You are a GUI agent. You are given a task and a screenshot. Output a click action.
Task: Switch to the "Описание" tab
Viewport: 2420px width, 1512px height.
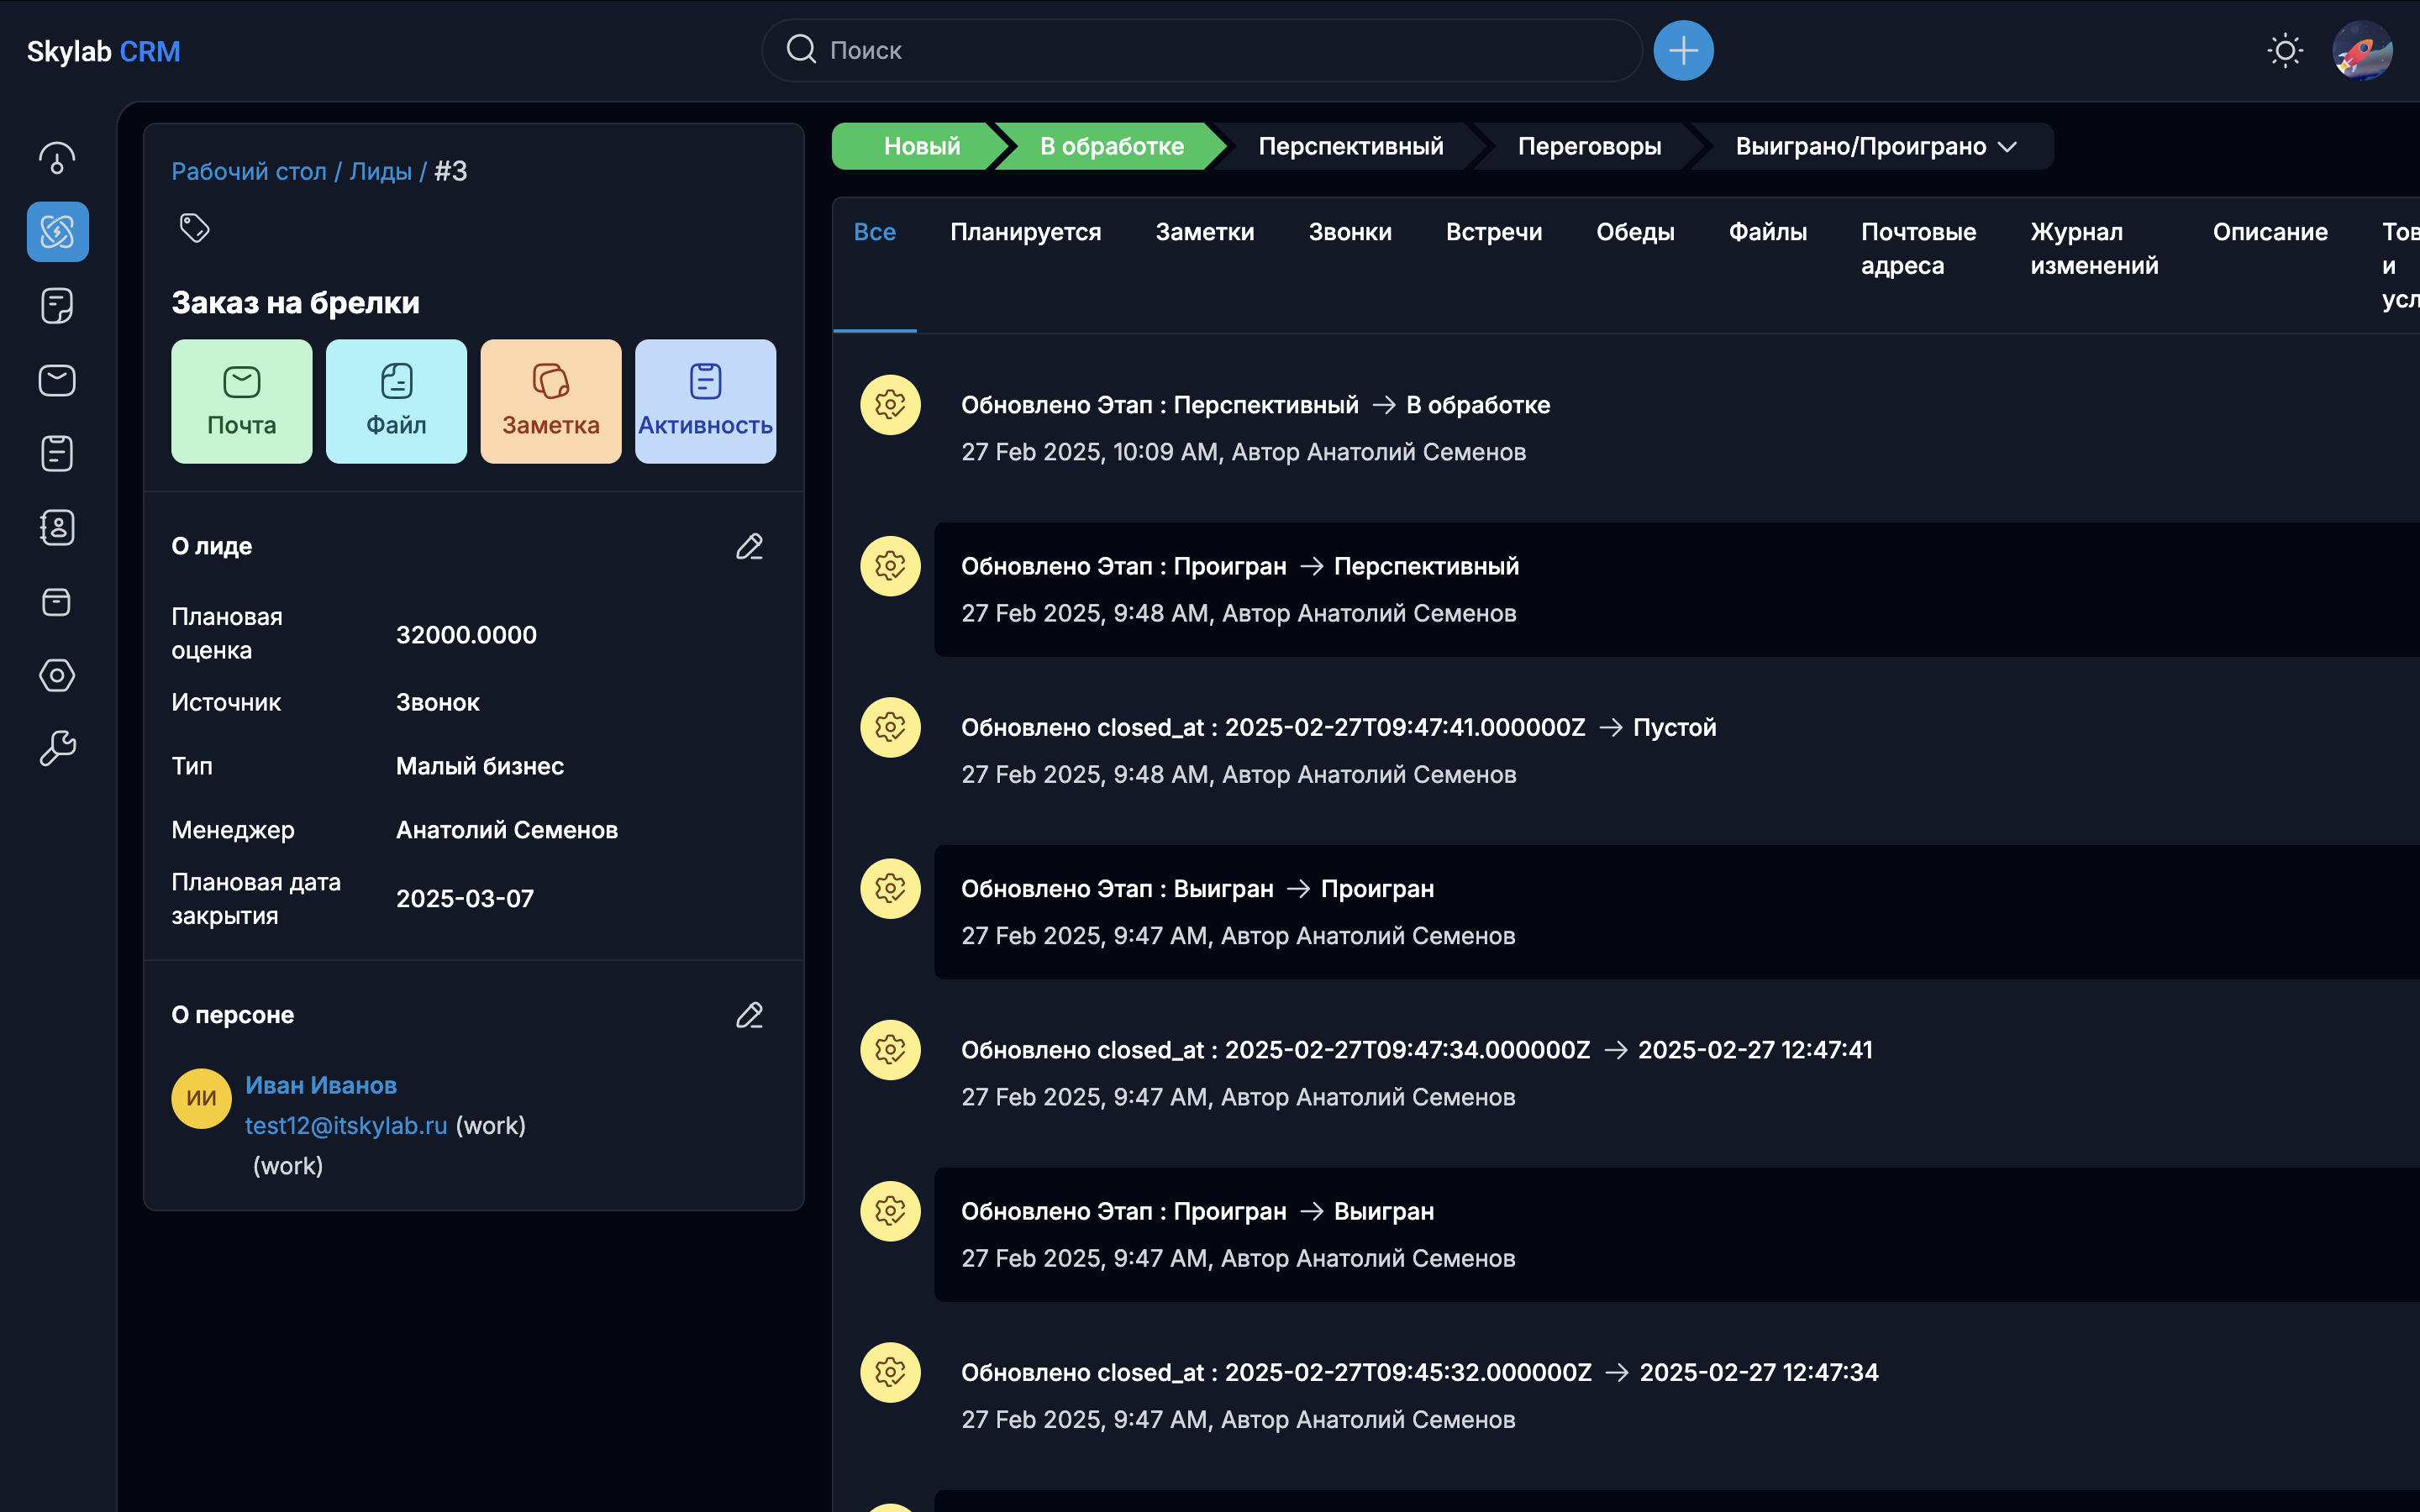click(2270, 232)
